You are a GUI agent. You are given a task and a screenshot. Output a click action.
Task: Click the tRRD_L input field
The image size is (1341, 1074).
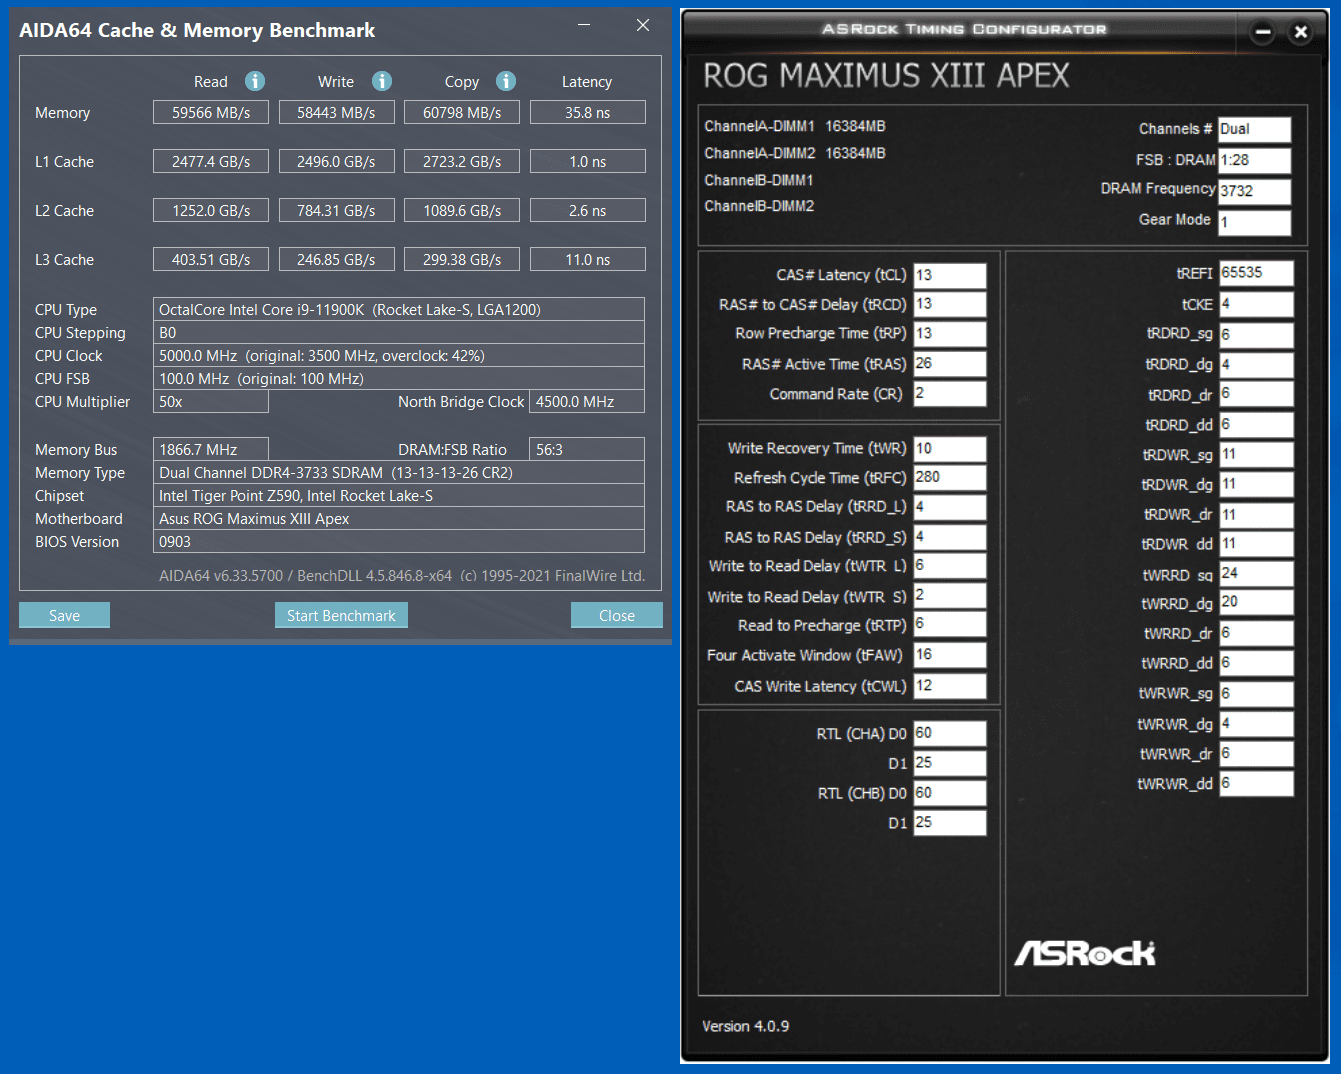click(x=950, y=507)
